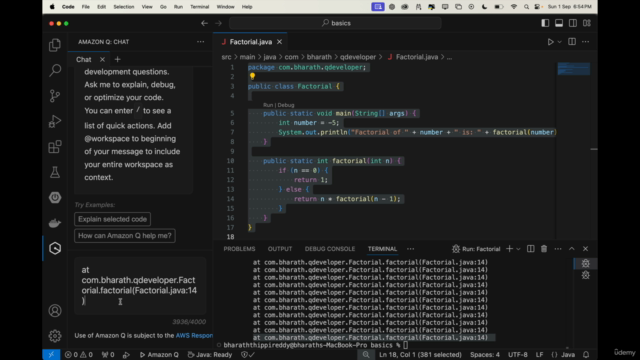Click the Run Java play icon in editor toolbar

(550, 42)
